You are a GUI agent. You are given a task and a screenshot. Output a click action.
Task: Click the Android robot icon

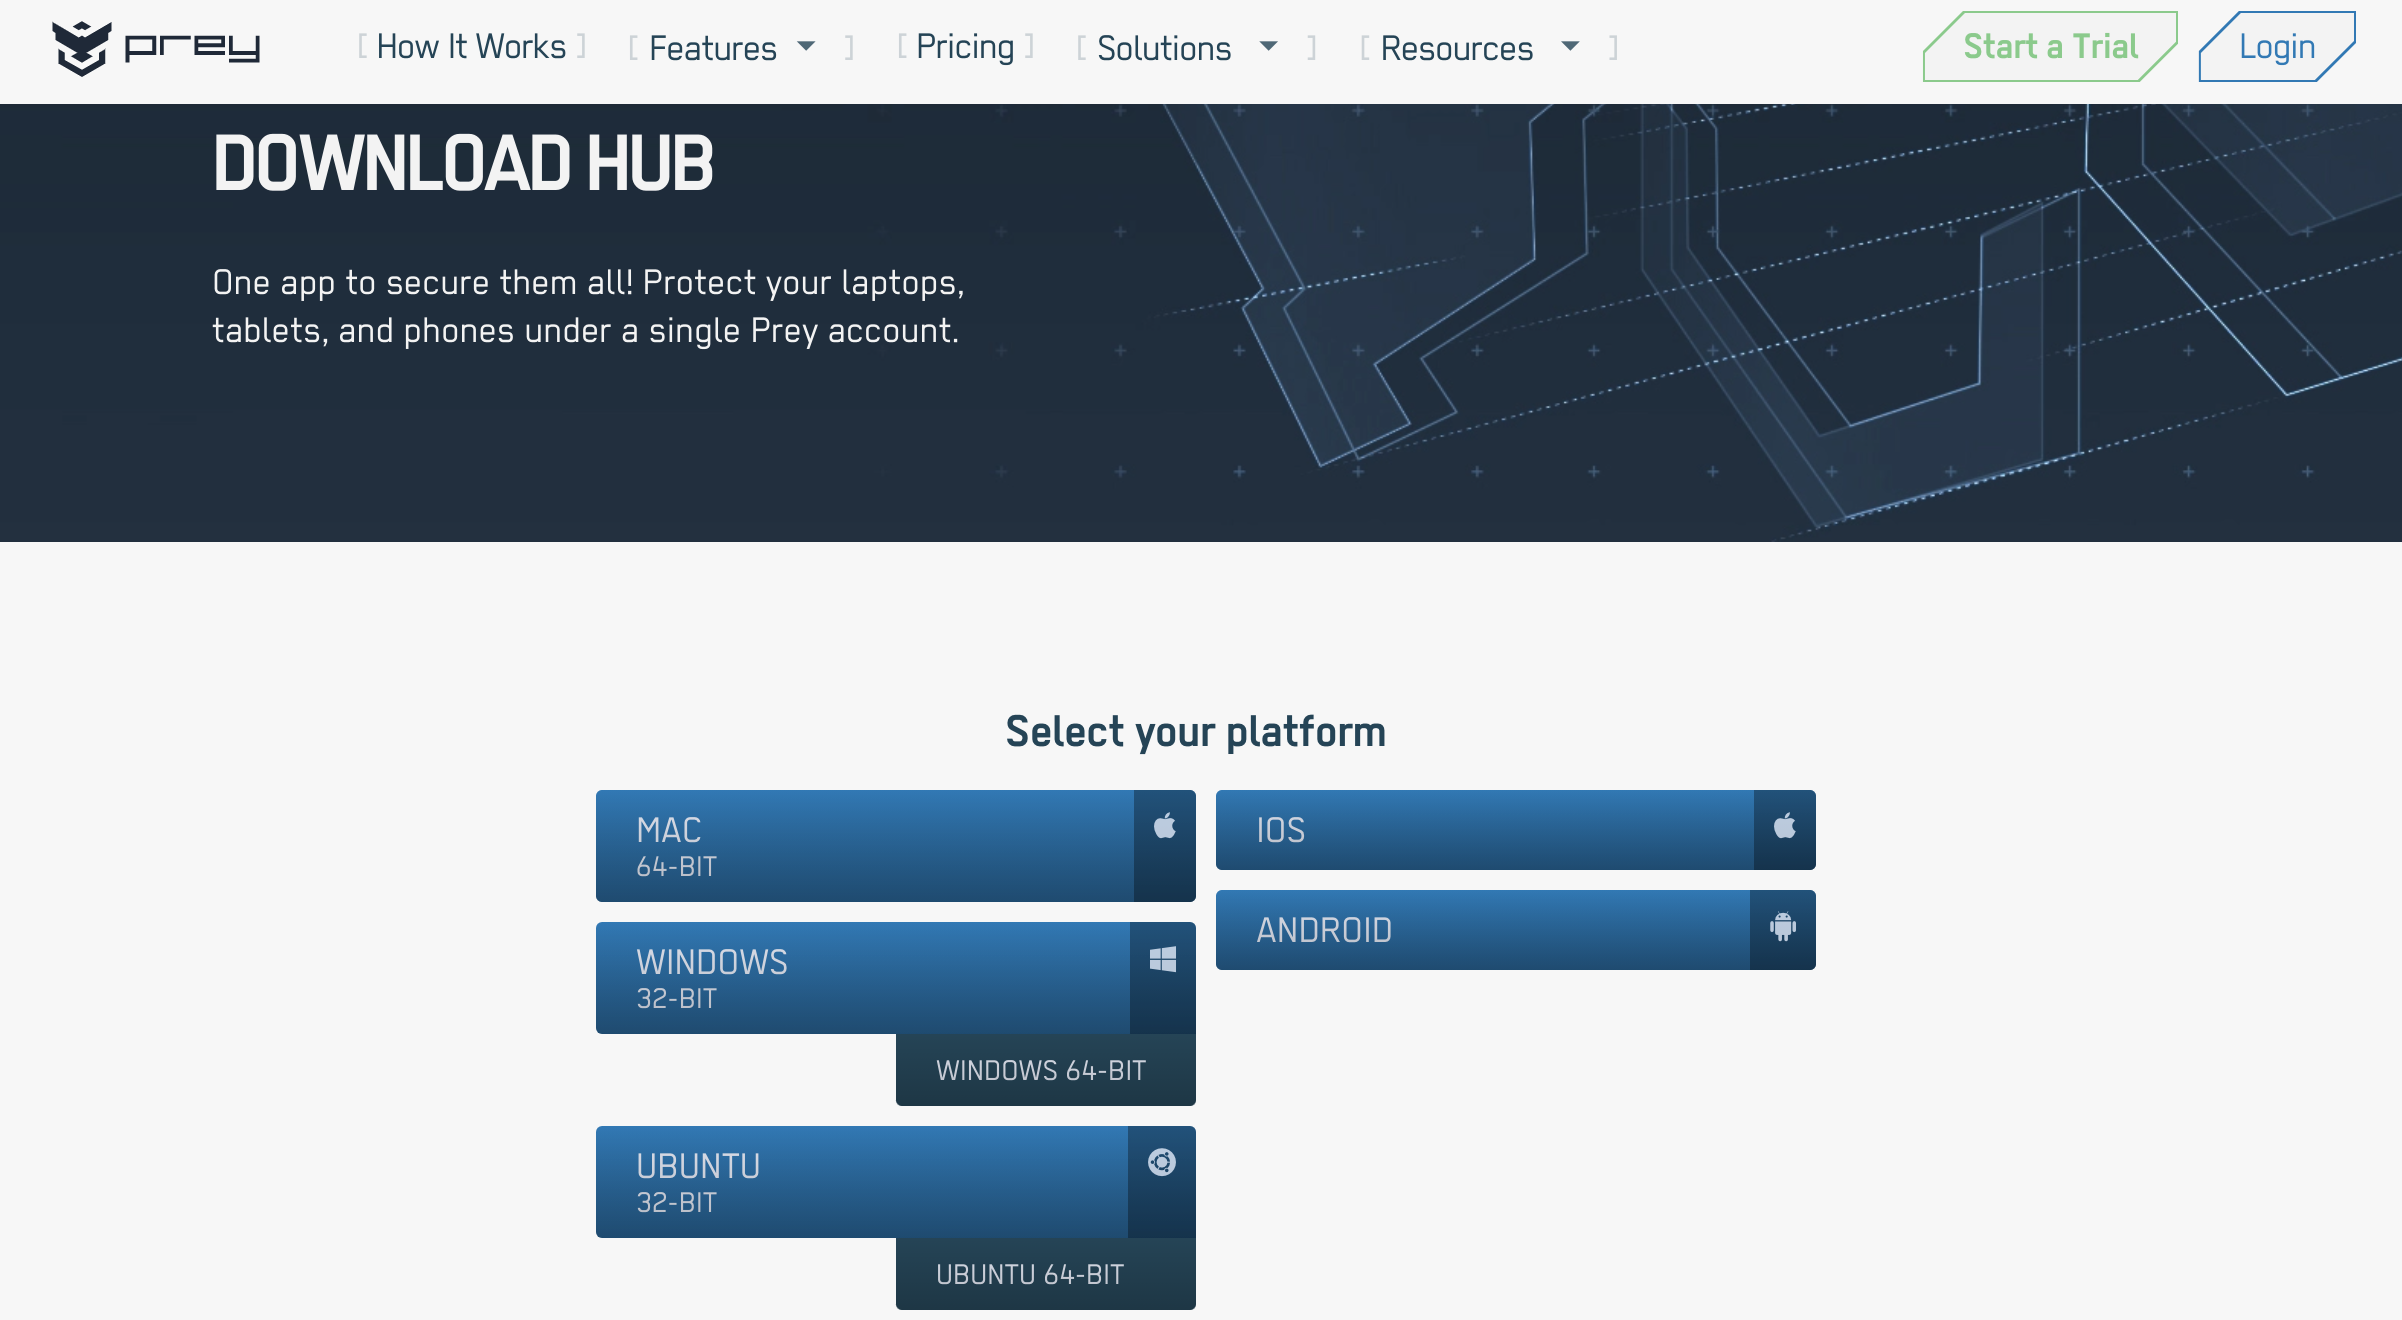[1783, 927]
